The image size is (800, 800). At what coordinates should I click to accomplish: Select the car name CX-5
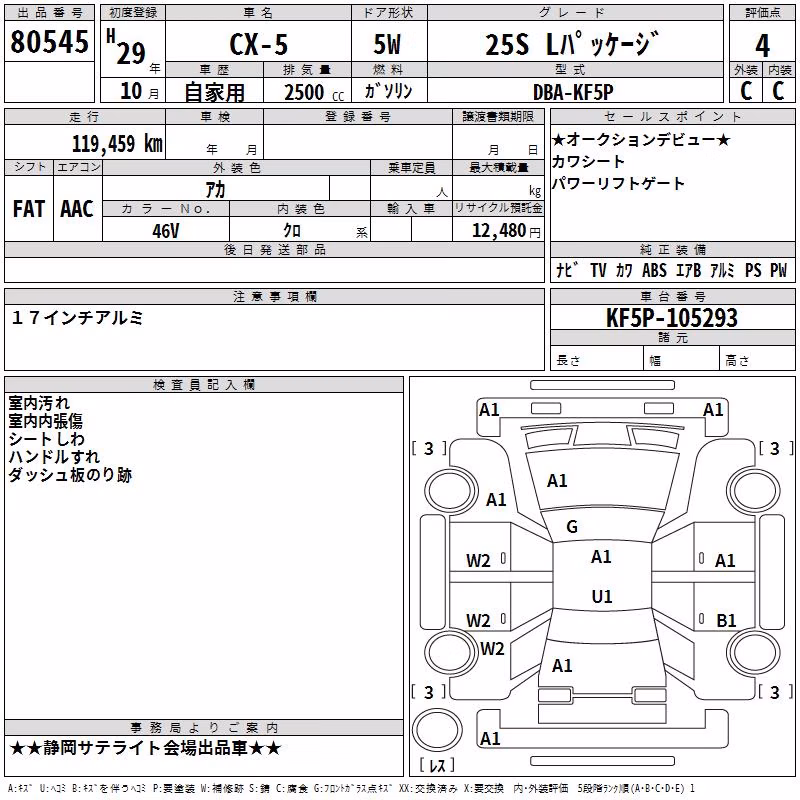[x=259, y=44]
